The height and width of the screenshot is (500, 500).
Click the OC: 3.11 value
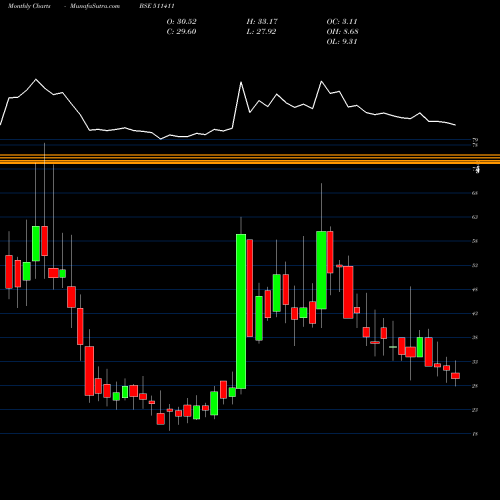pos(342,22)
